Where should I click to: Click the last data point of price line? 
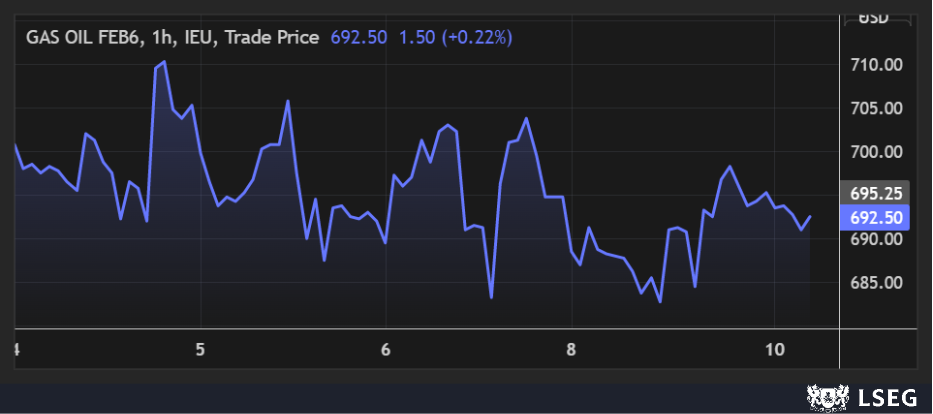pyautogui.click(x=810, y=216)
